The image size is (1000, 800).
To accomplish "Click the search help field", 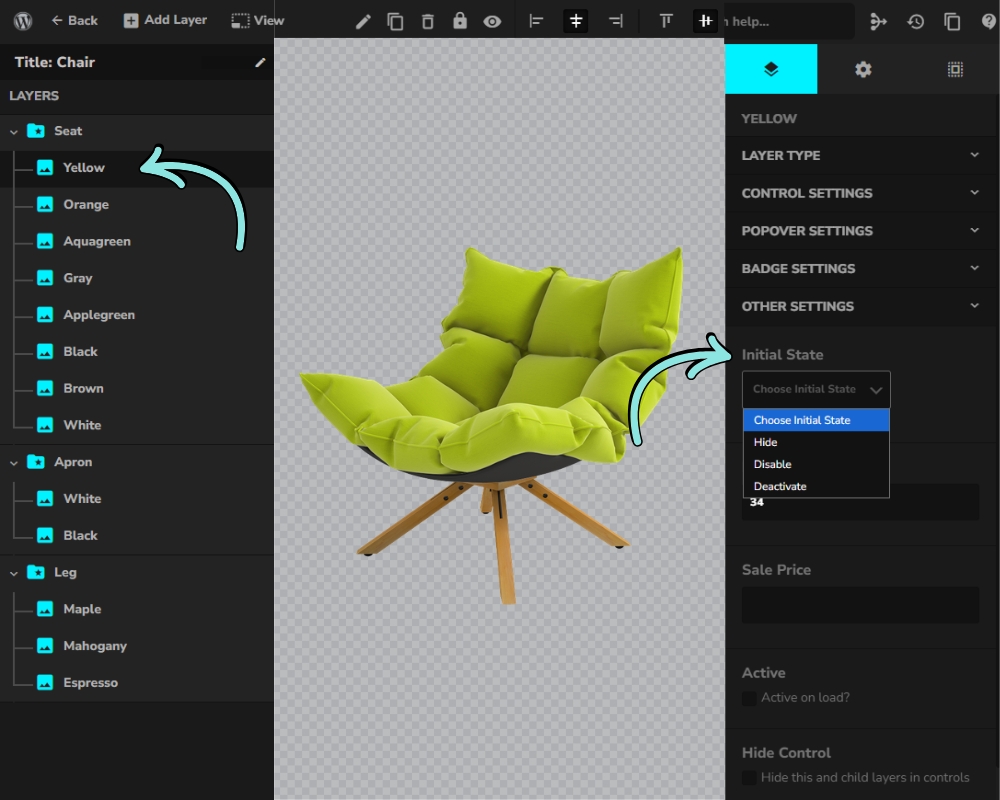I will 788,22.
